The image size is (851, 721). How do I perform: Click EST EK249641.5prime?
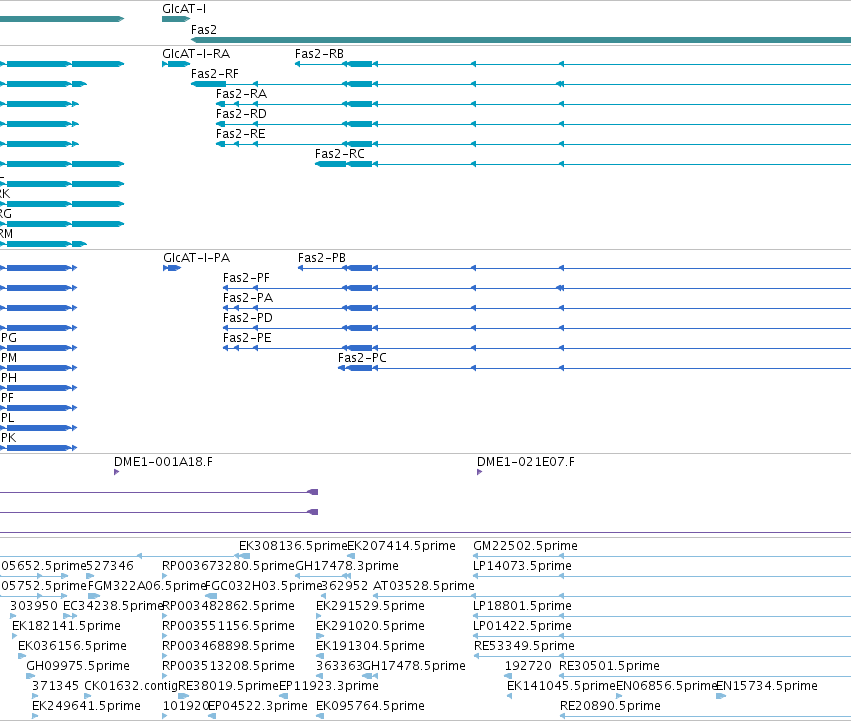[x=86, y=707]
